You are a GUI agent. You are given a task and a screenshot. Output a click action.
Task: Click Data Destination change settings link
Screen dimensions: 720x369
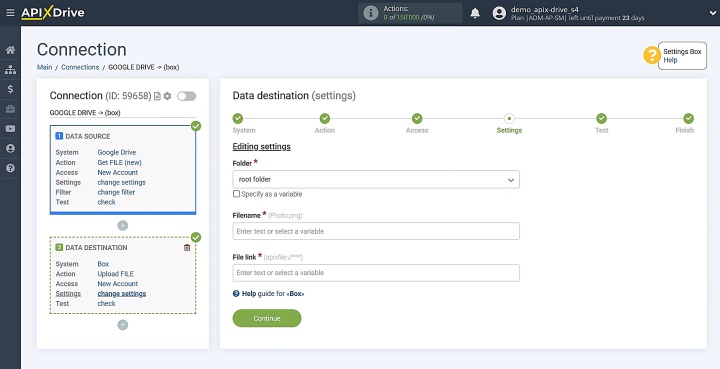pos(122,294)
